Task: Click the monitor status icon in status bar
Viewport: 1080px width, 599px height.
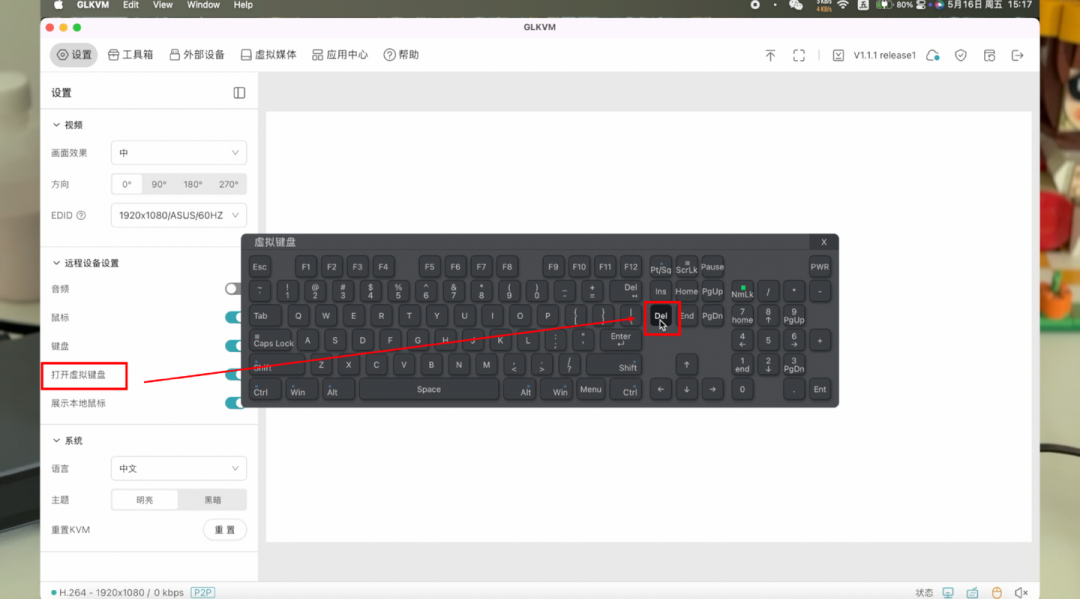Action: pos(948,592)
